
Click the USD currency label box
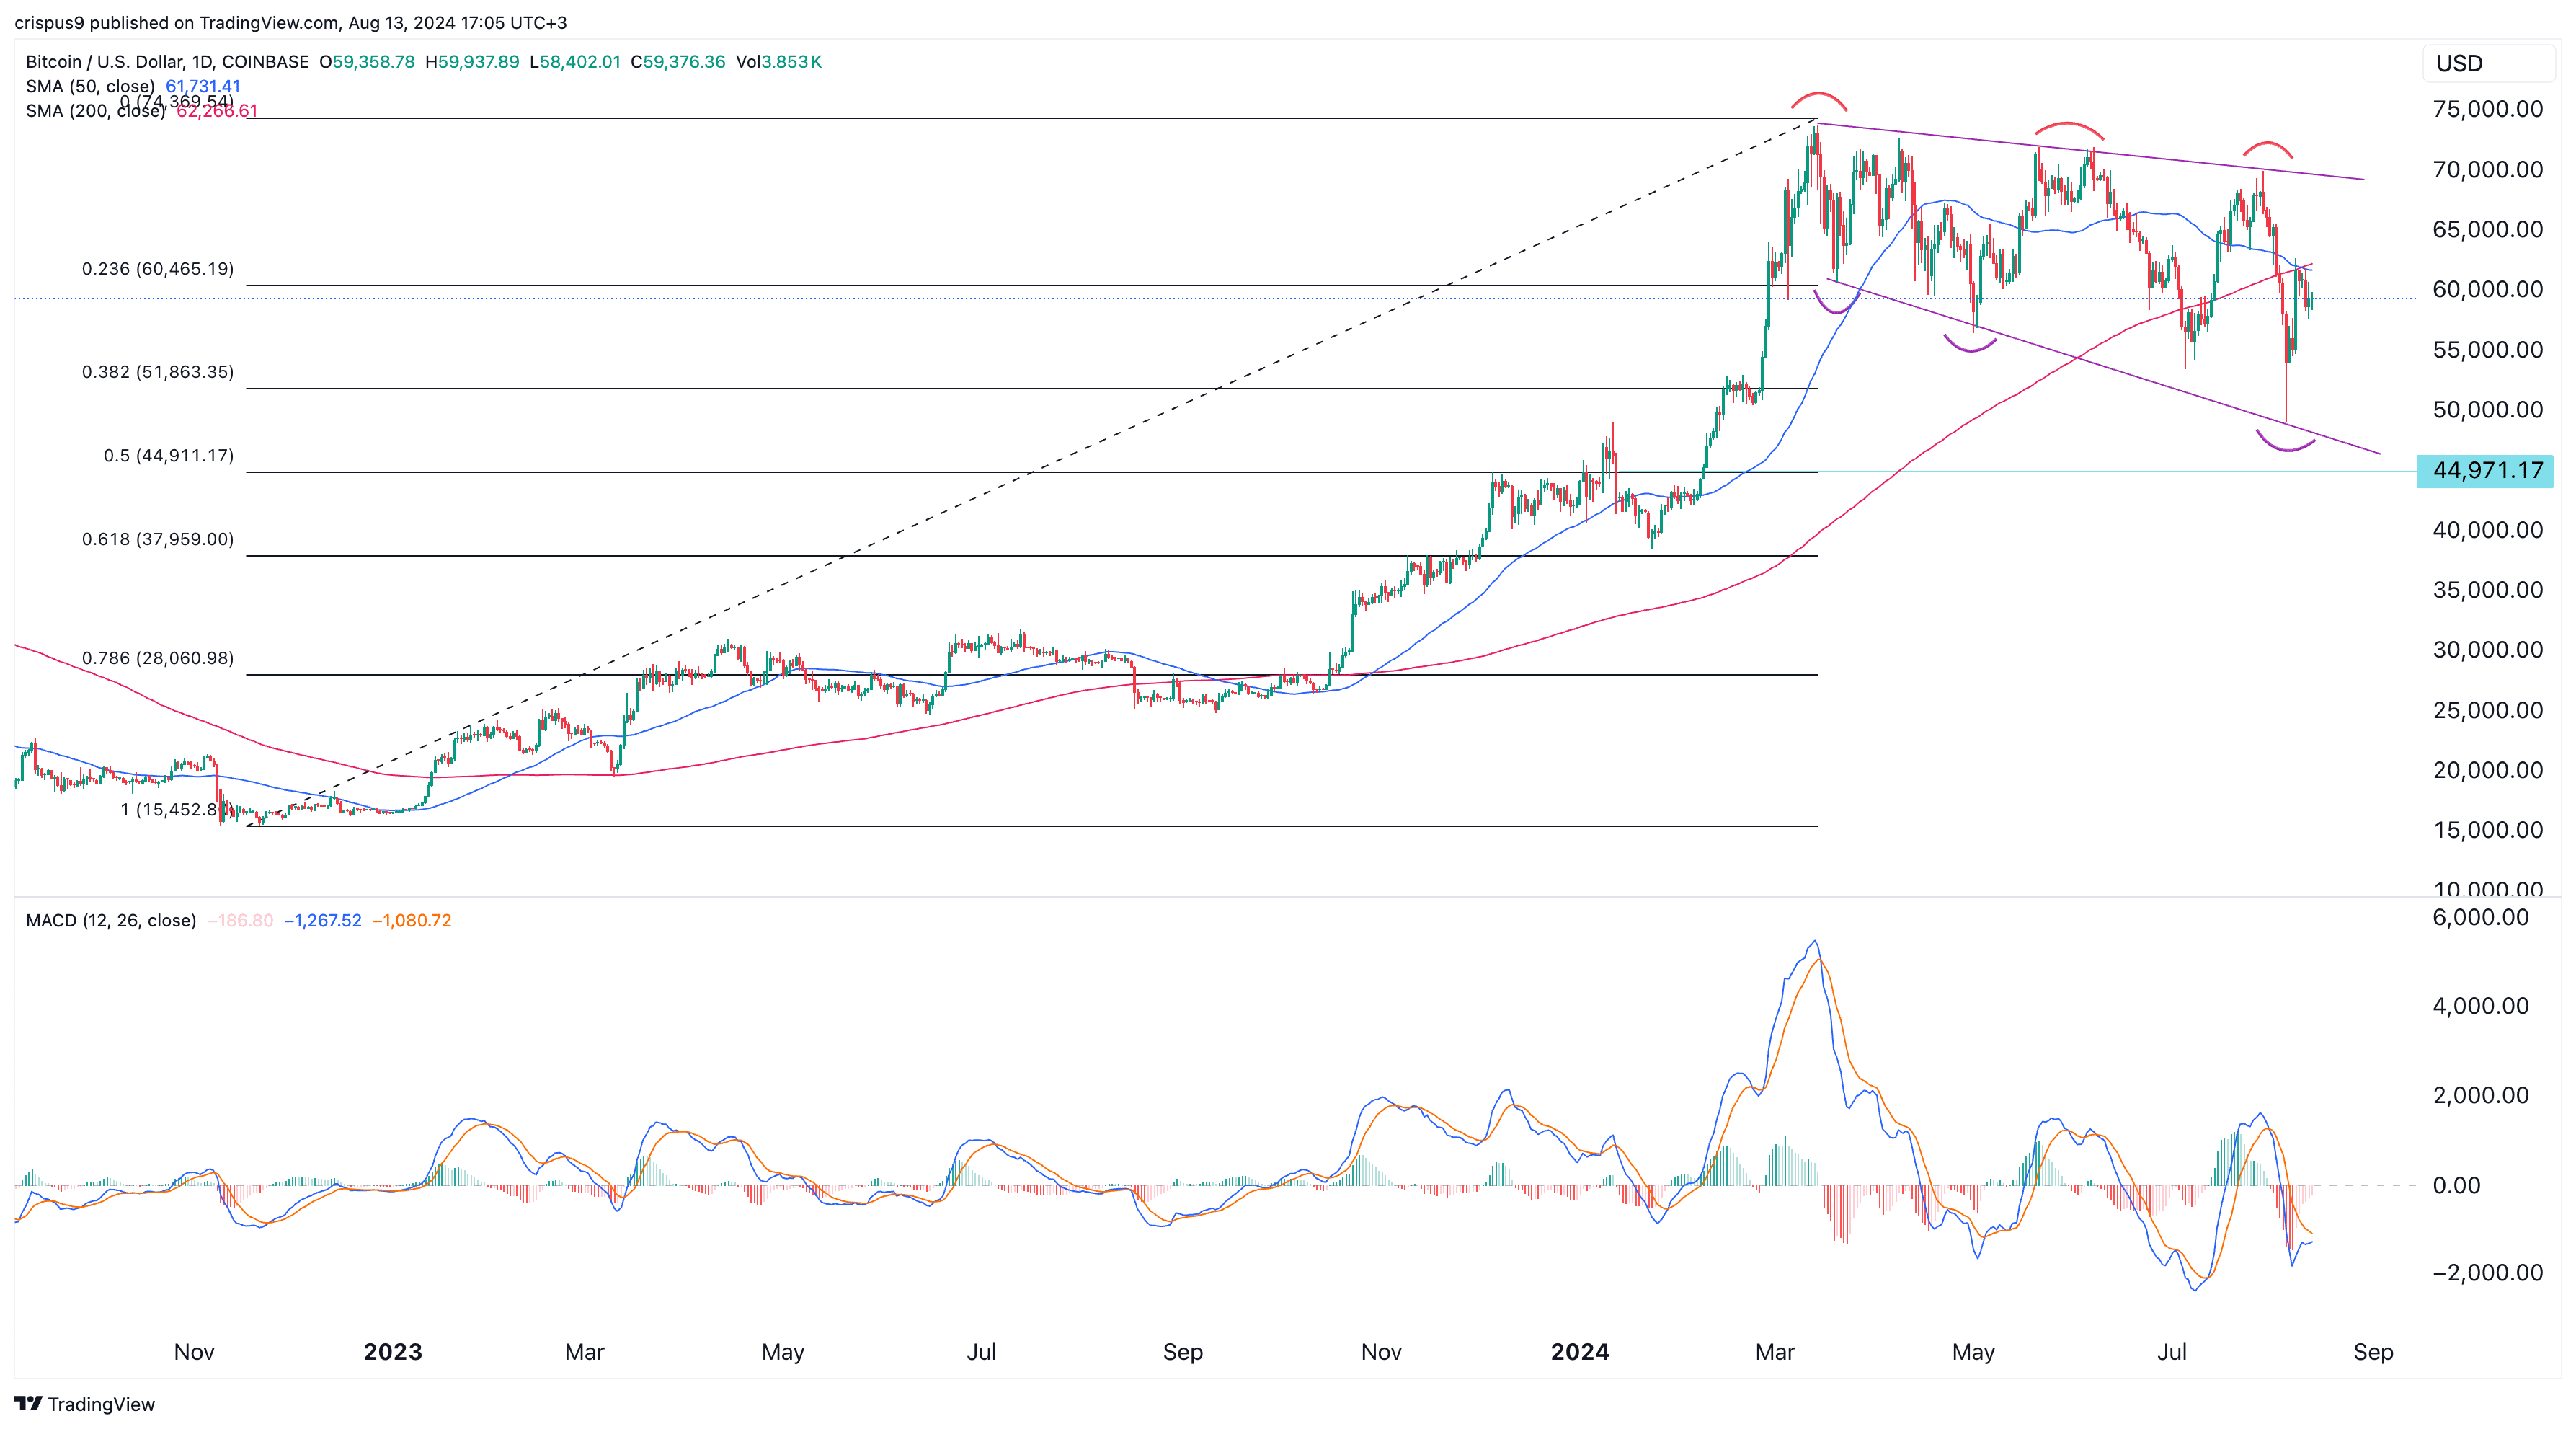click(x=2487, y=63)
